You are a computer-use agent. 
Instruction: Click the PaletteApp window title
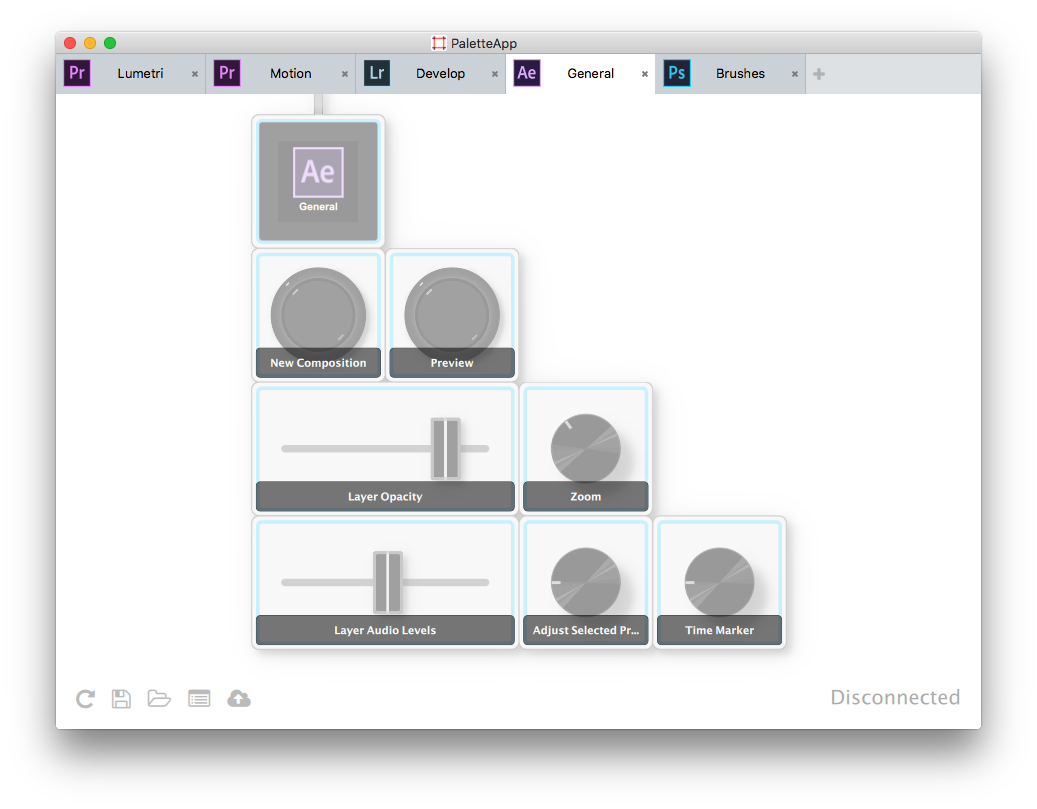click(x=483, y=43)
